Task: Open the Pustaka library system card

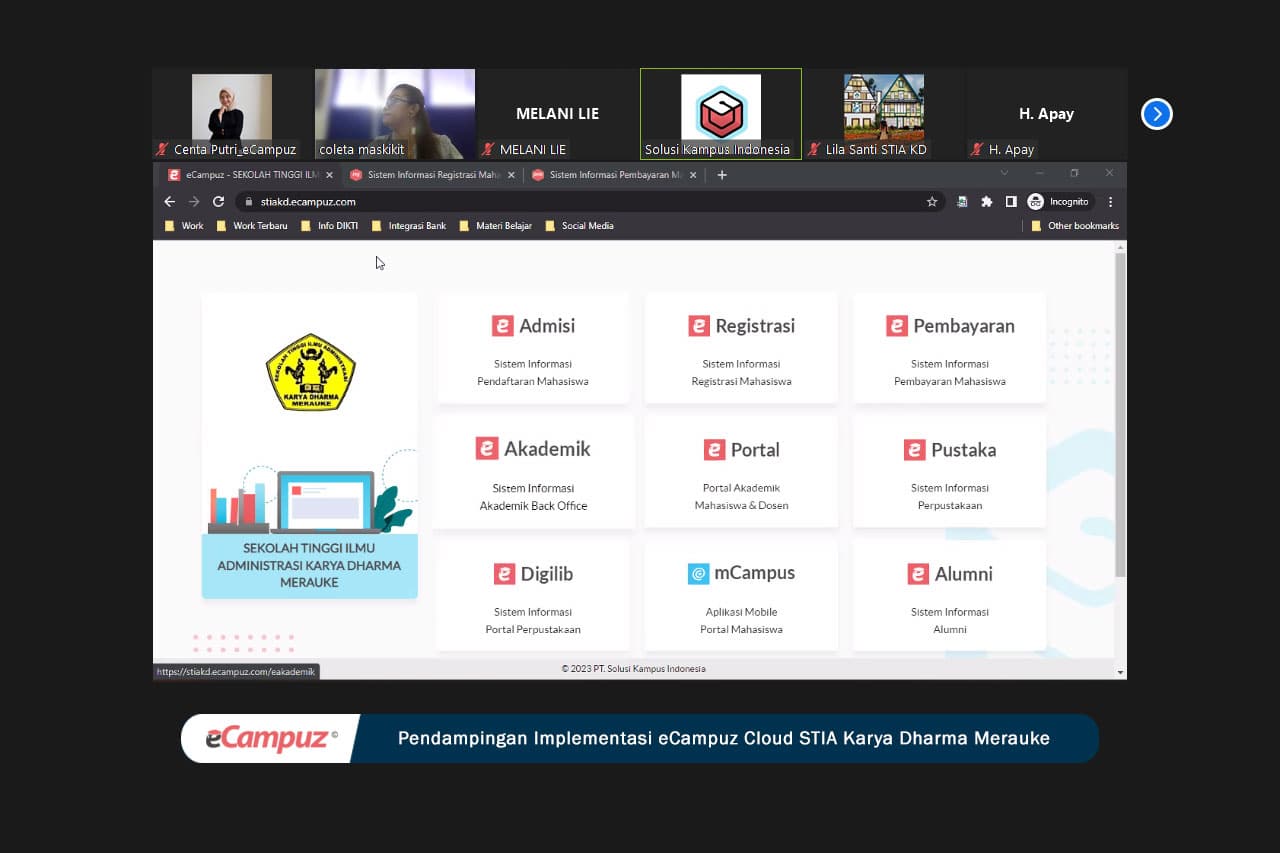Action: pos(949,472)
